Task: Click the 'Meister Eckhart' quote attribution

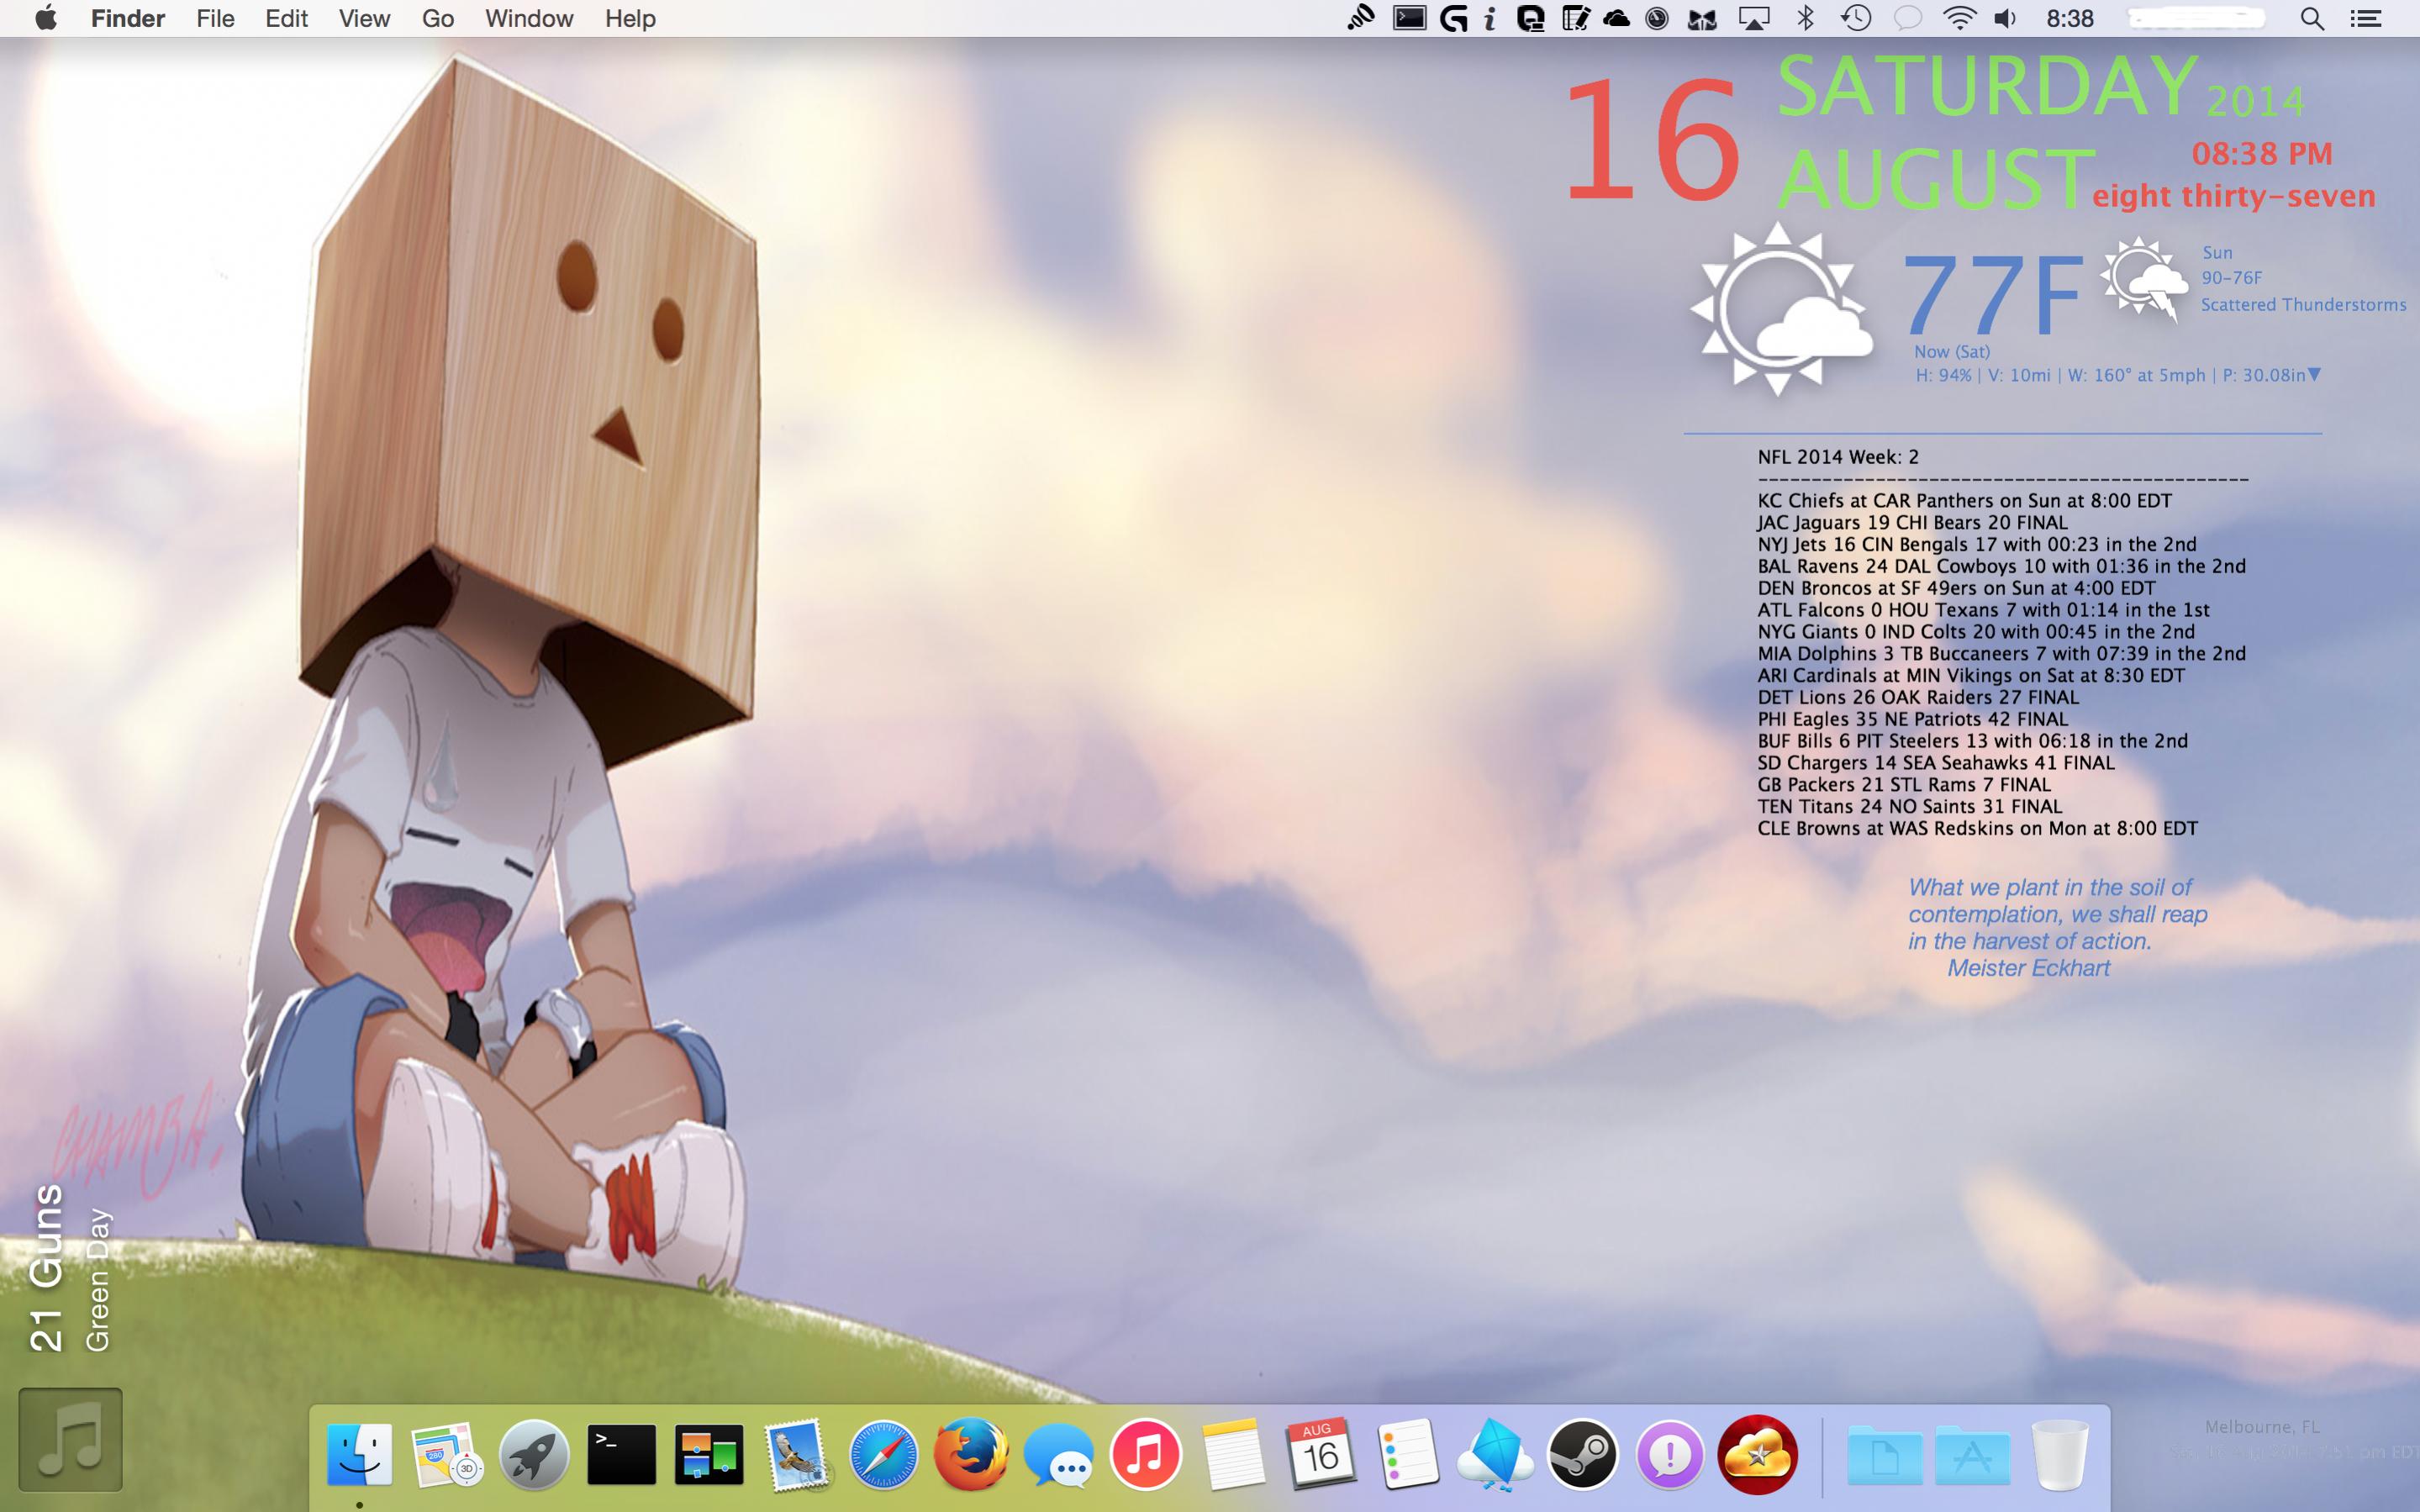Action: (2028, 968)
